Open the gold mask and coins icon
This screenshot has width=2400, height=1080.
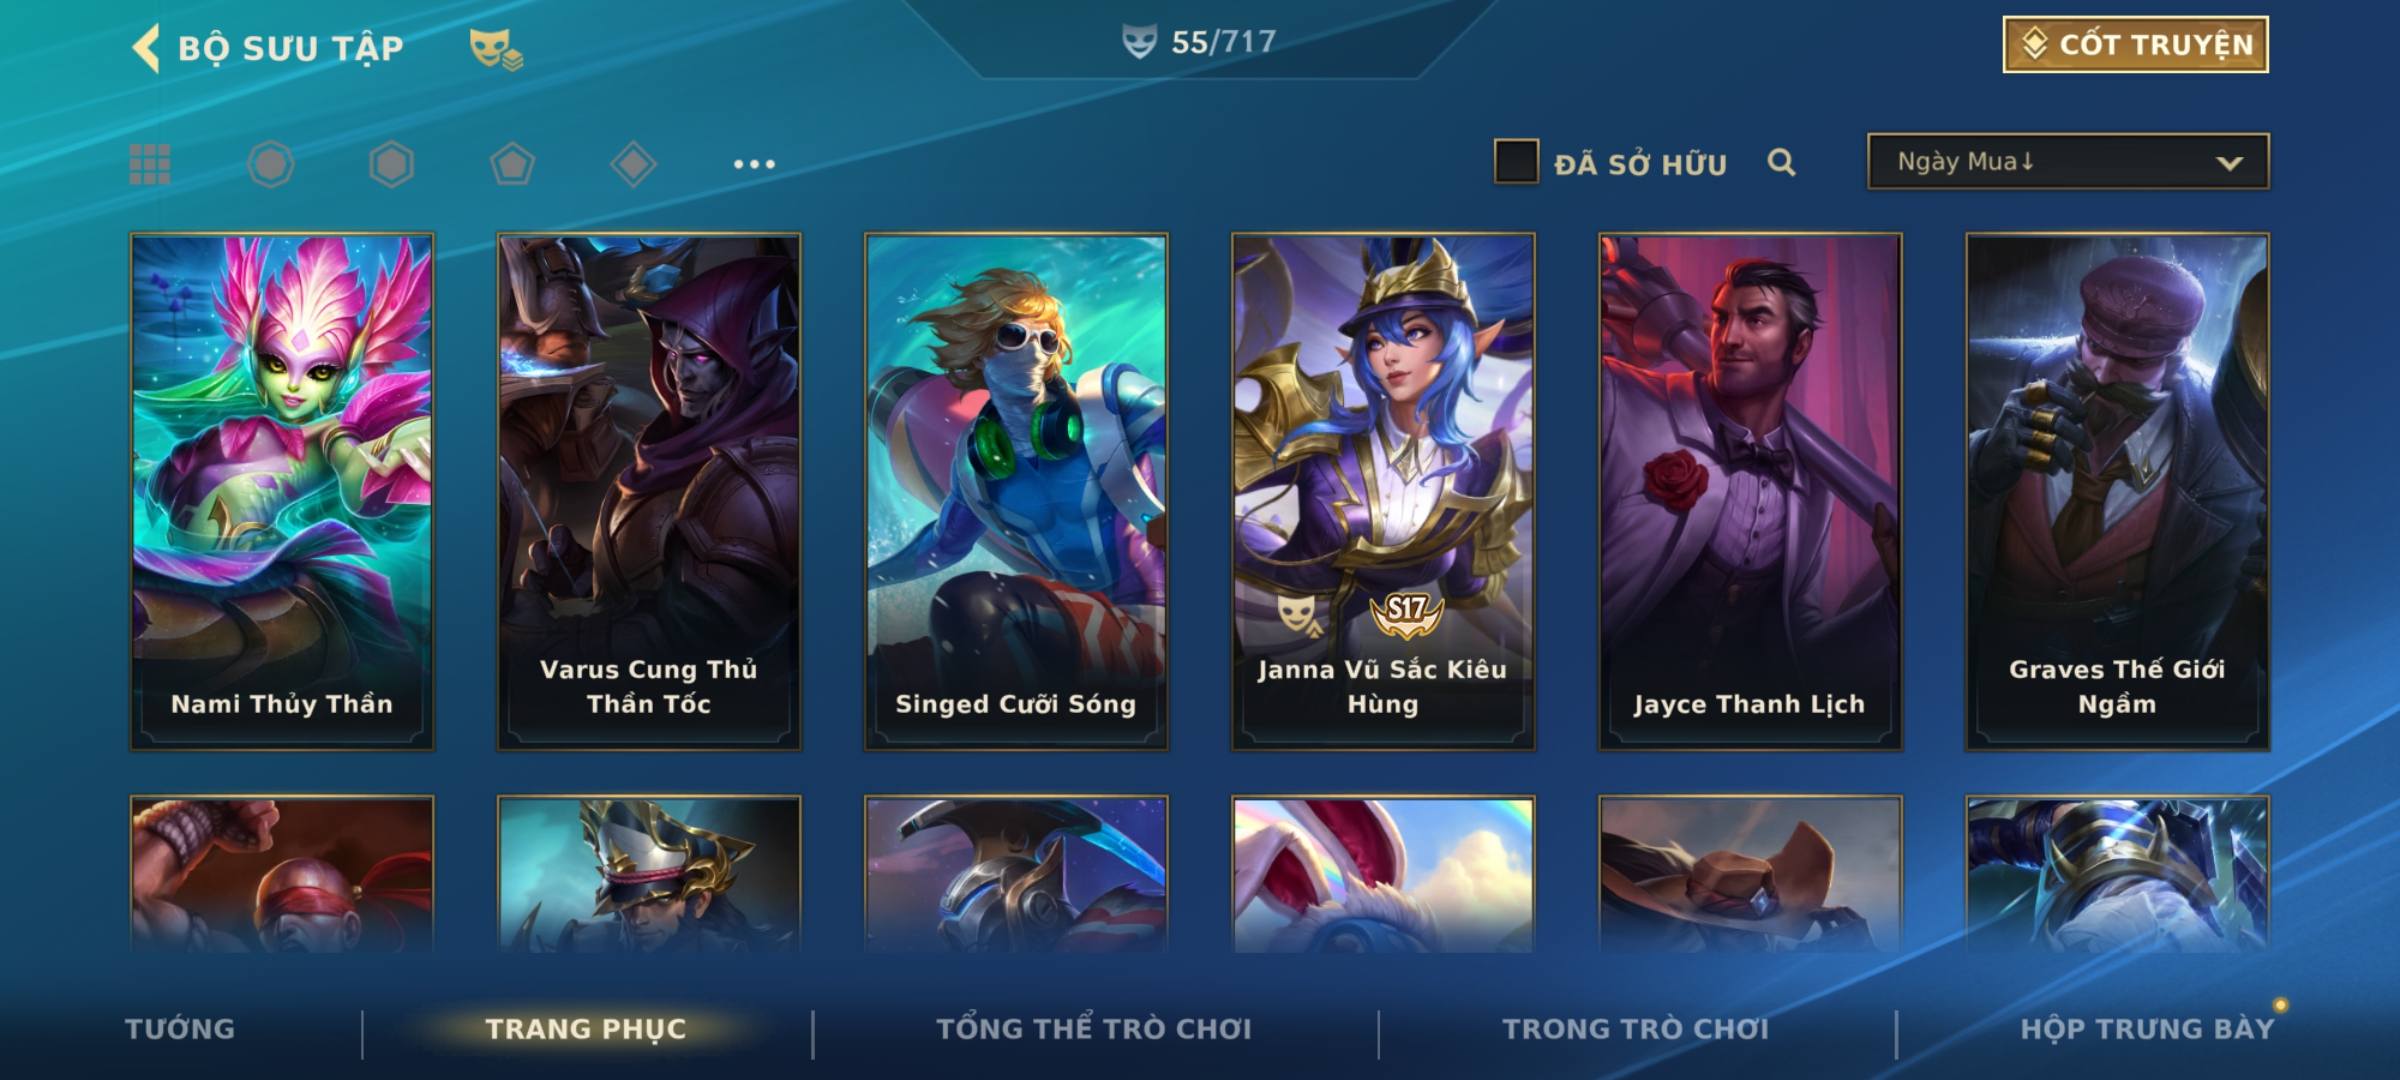tap(496, 48)
